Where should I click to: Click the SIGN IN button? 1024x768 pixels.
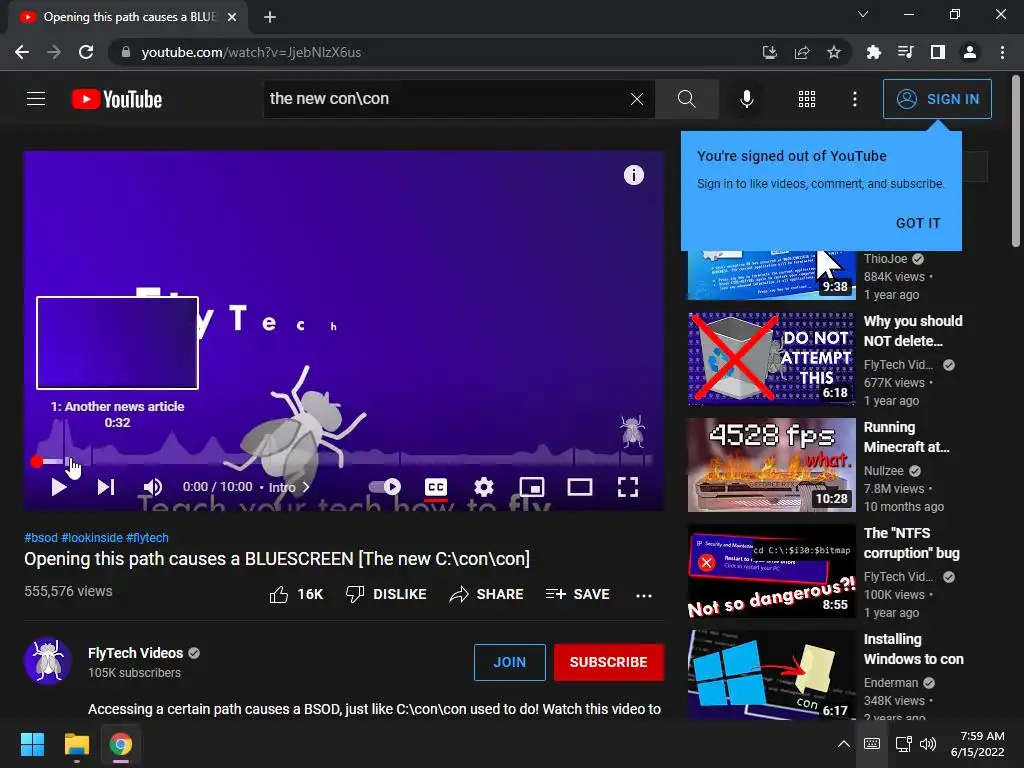point(937,99)
